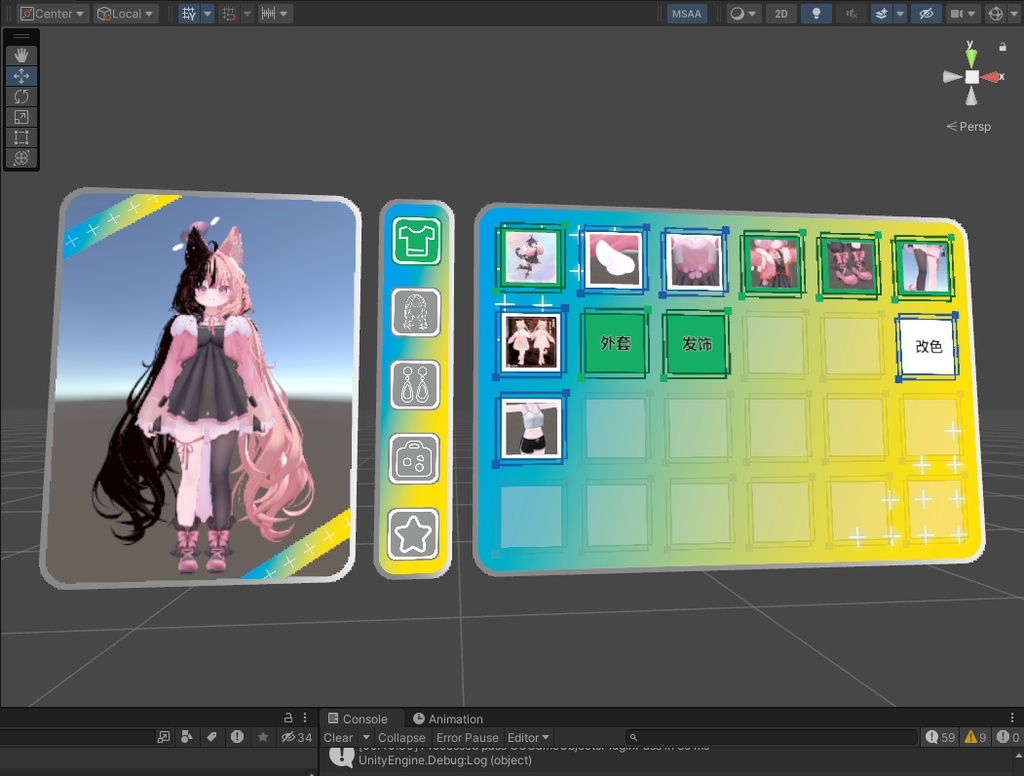This screenshot has width=1024, height=776.
Task: Click the green Y axis cone of gizmo
Action: click(971, 57)
